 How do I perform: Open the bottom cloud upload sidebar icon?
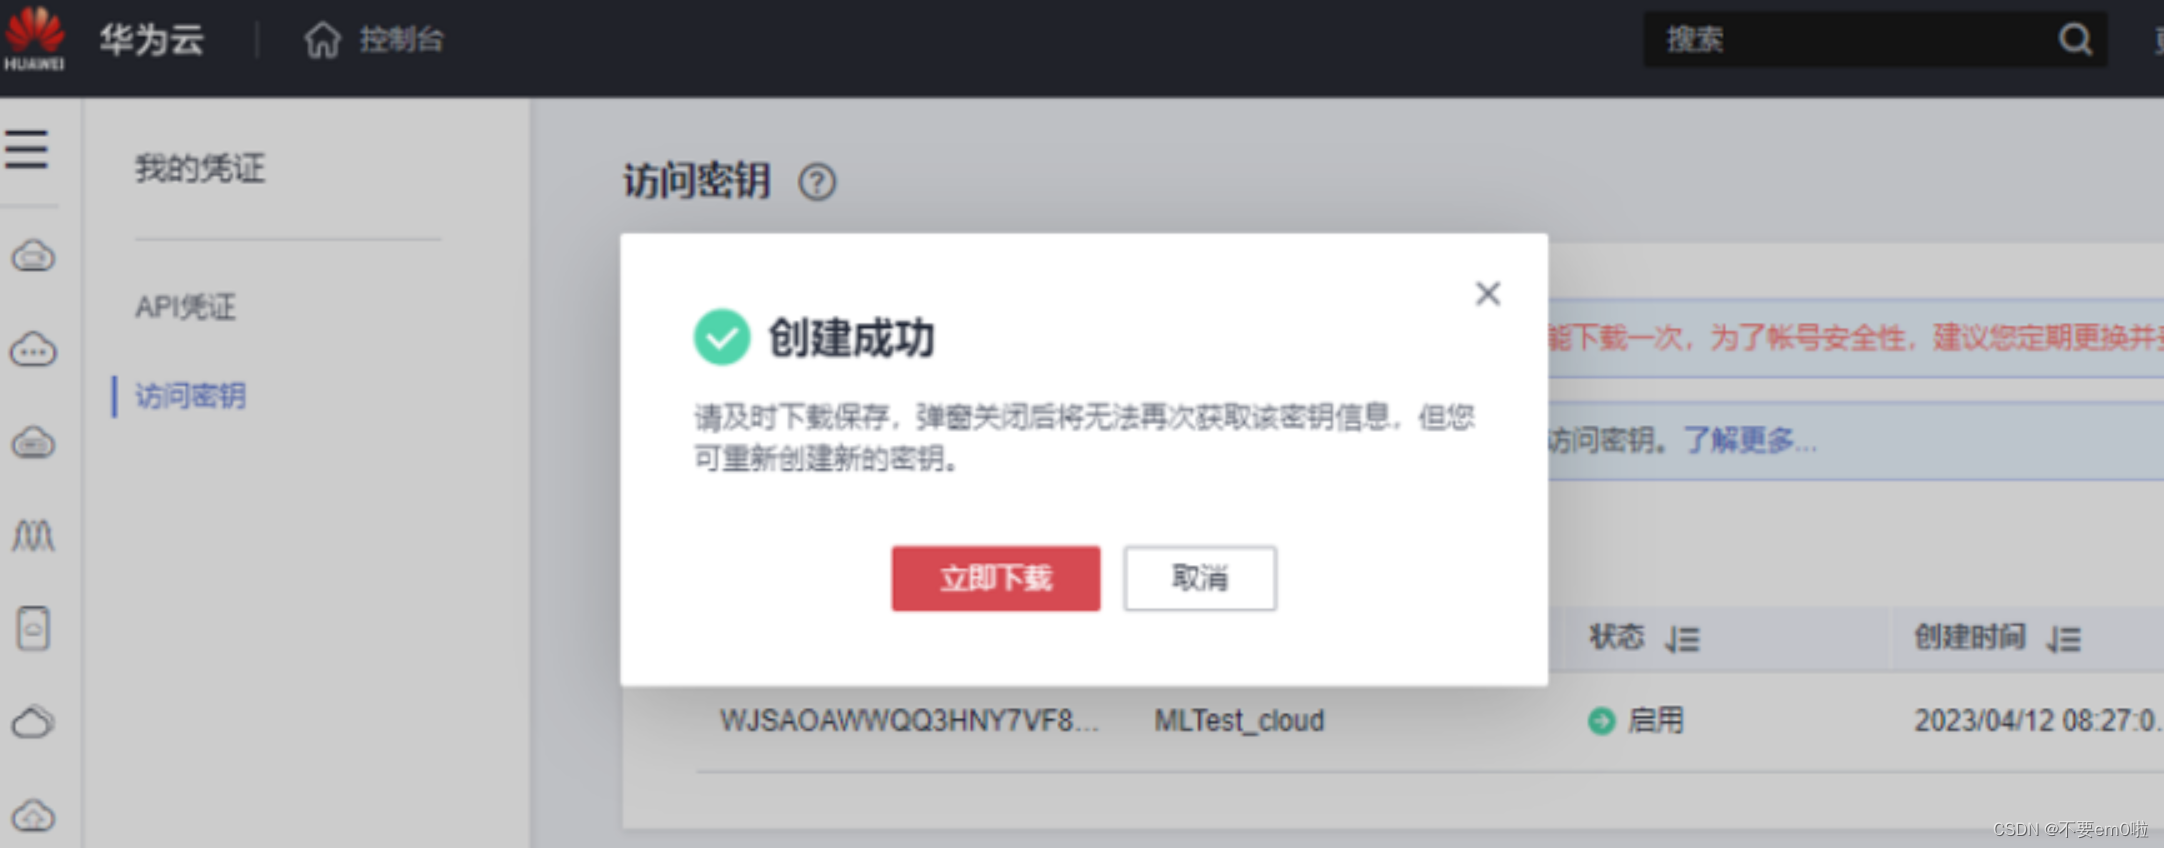coord(33,815)
